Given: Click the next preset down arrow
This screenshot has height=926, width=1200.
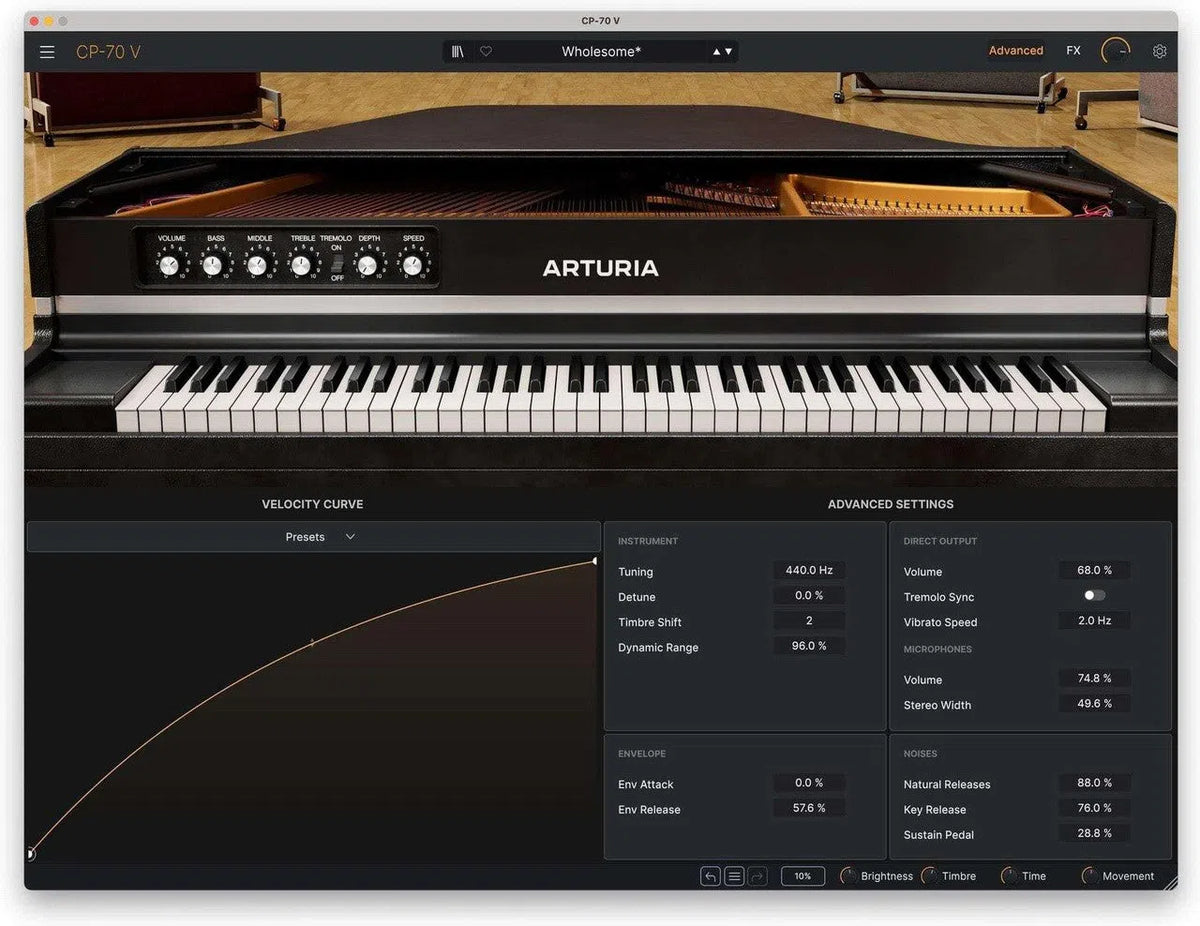Looking at the screenshot, I should point(730,50).
